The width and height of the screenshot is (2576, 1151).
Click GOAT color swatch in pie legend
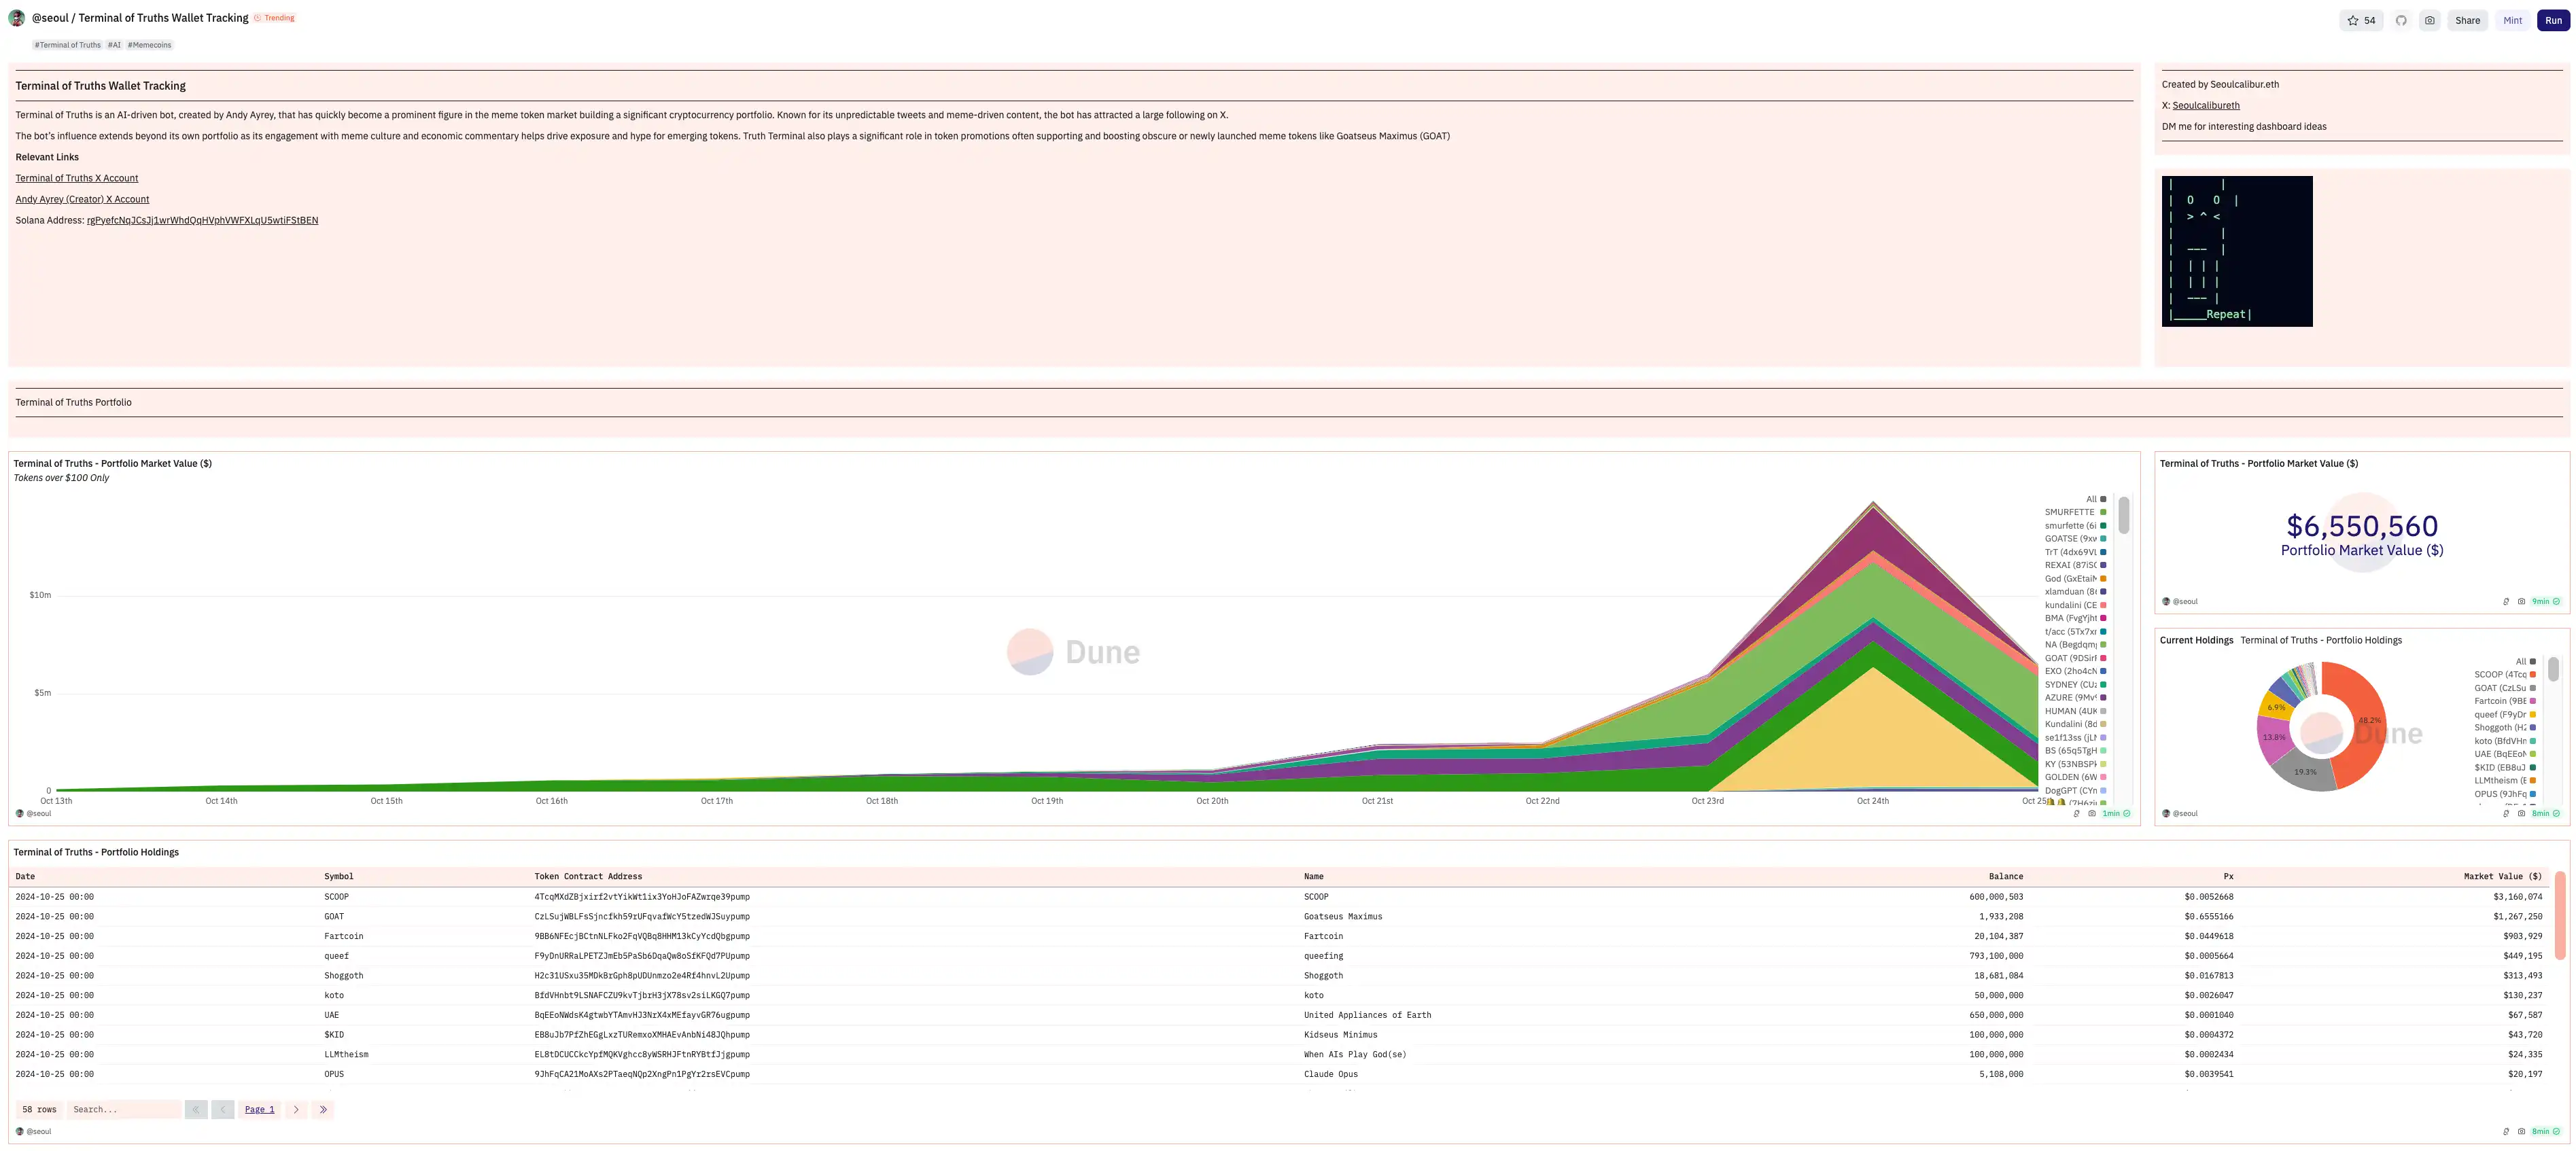tap(2533, 688)
